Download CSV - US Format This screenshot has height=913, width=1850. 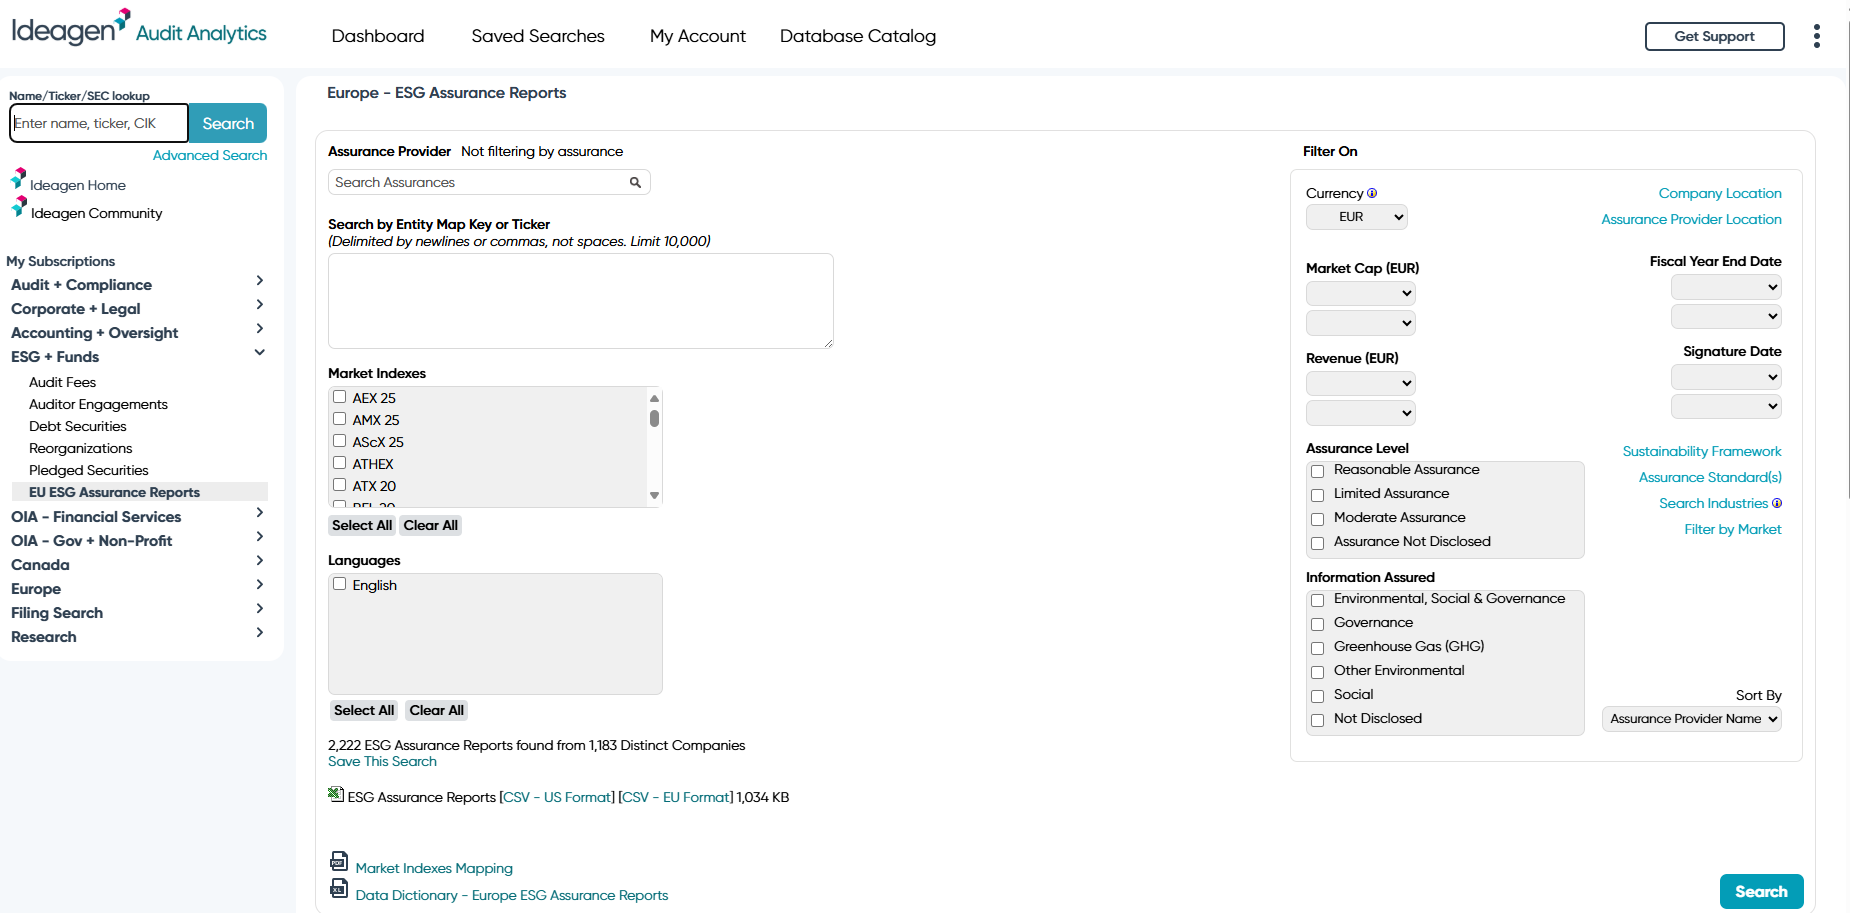557,797
